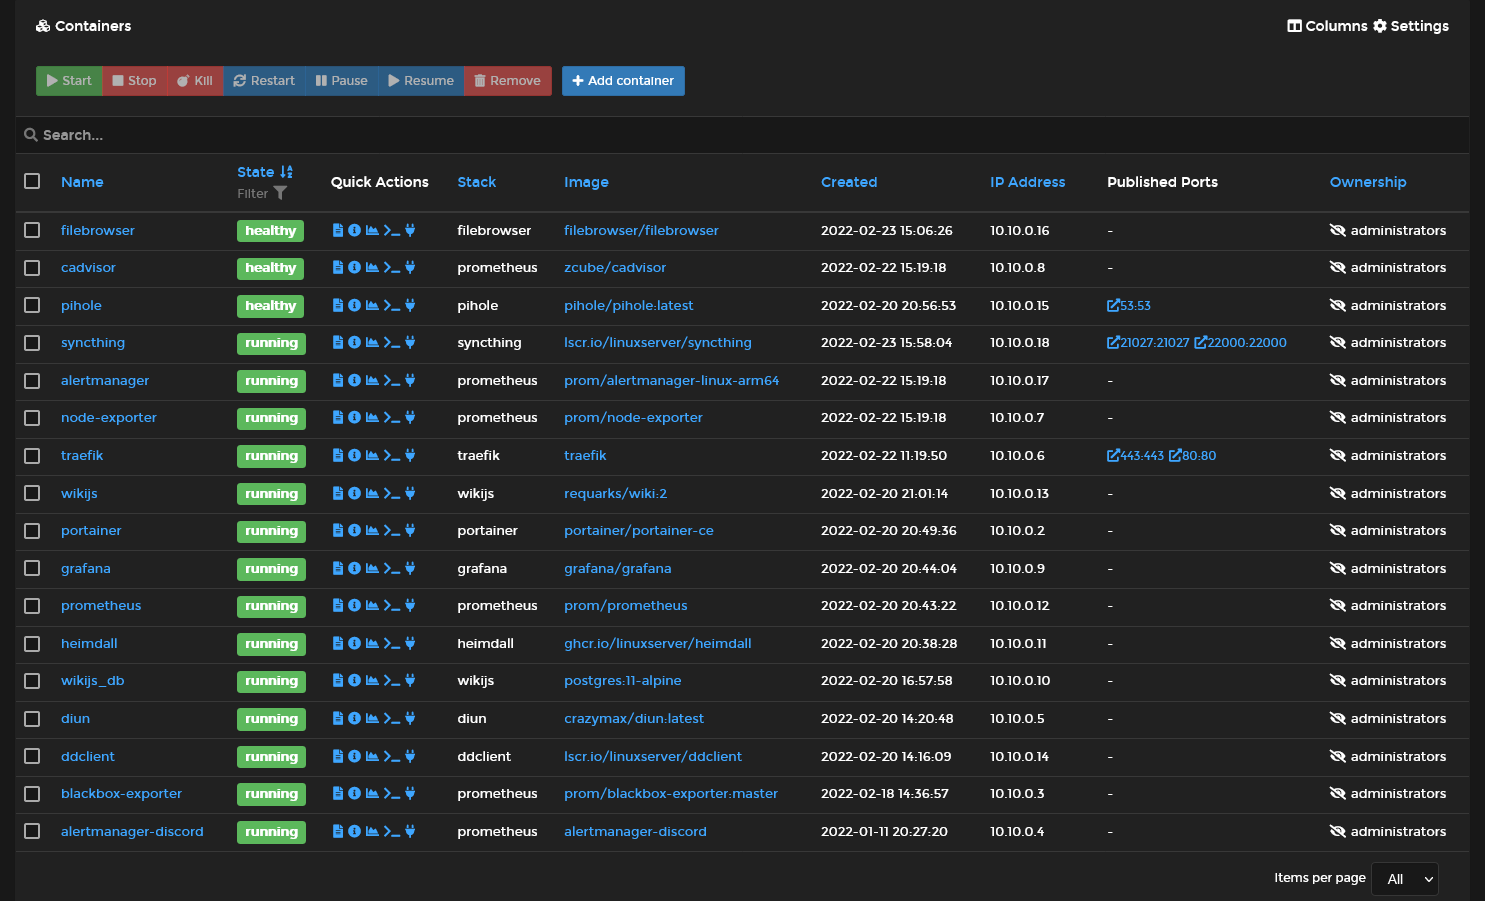Click the Remove button

507,81
